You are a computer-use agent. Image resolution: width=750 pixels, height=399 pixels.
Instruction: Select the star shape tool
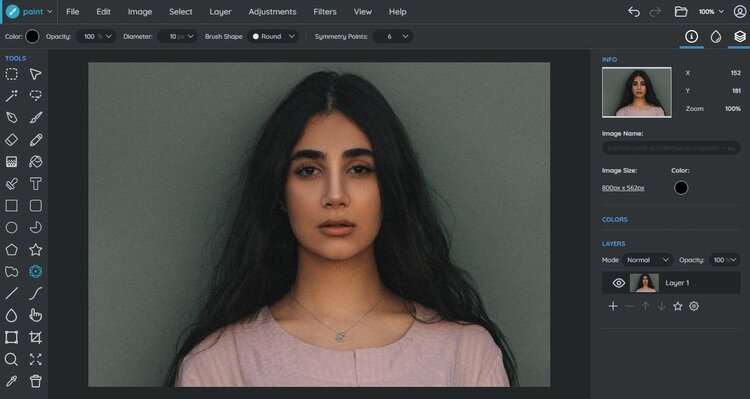pos(35,250)
